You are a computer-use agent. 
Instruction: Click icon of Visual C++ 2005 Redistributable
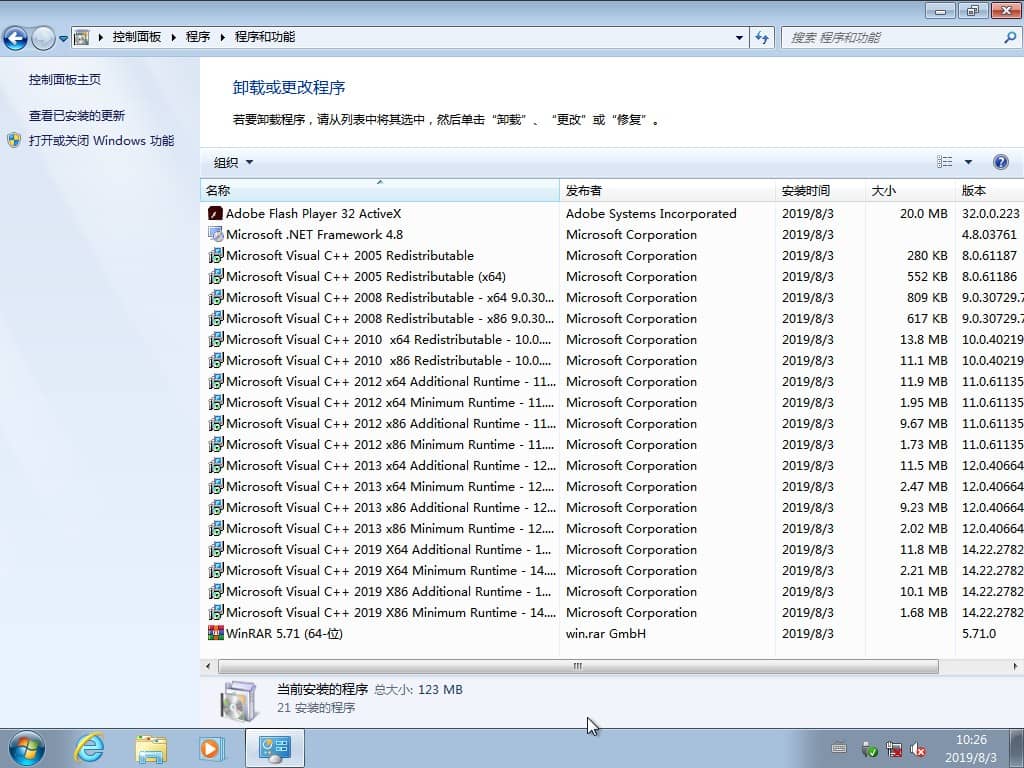[216, 255]
